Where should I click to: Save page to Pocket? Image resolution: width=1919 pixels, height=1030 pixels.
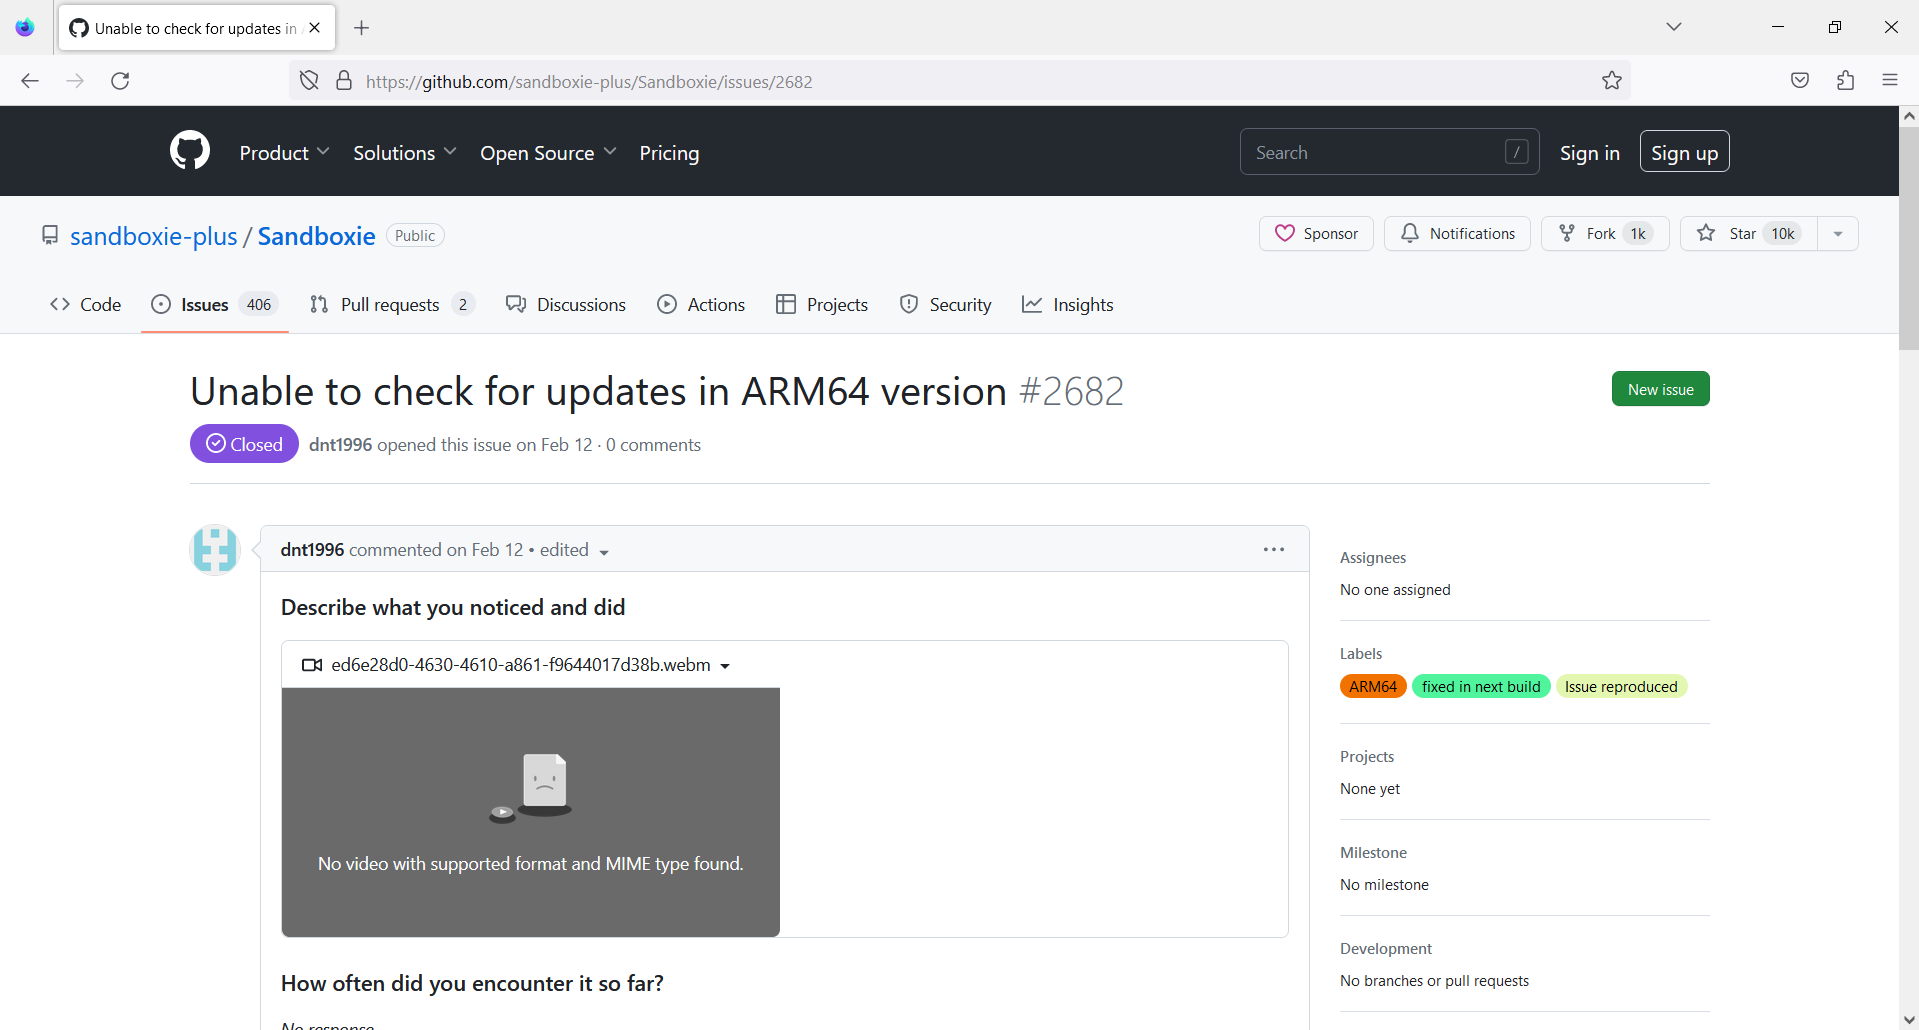[x=1800, y=81]
